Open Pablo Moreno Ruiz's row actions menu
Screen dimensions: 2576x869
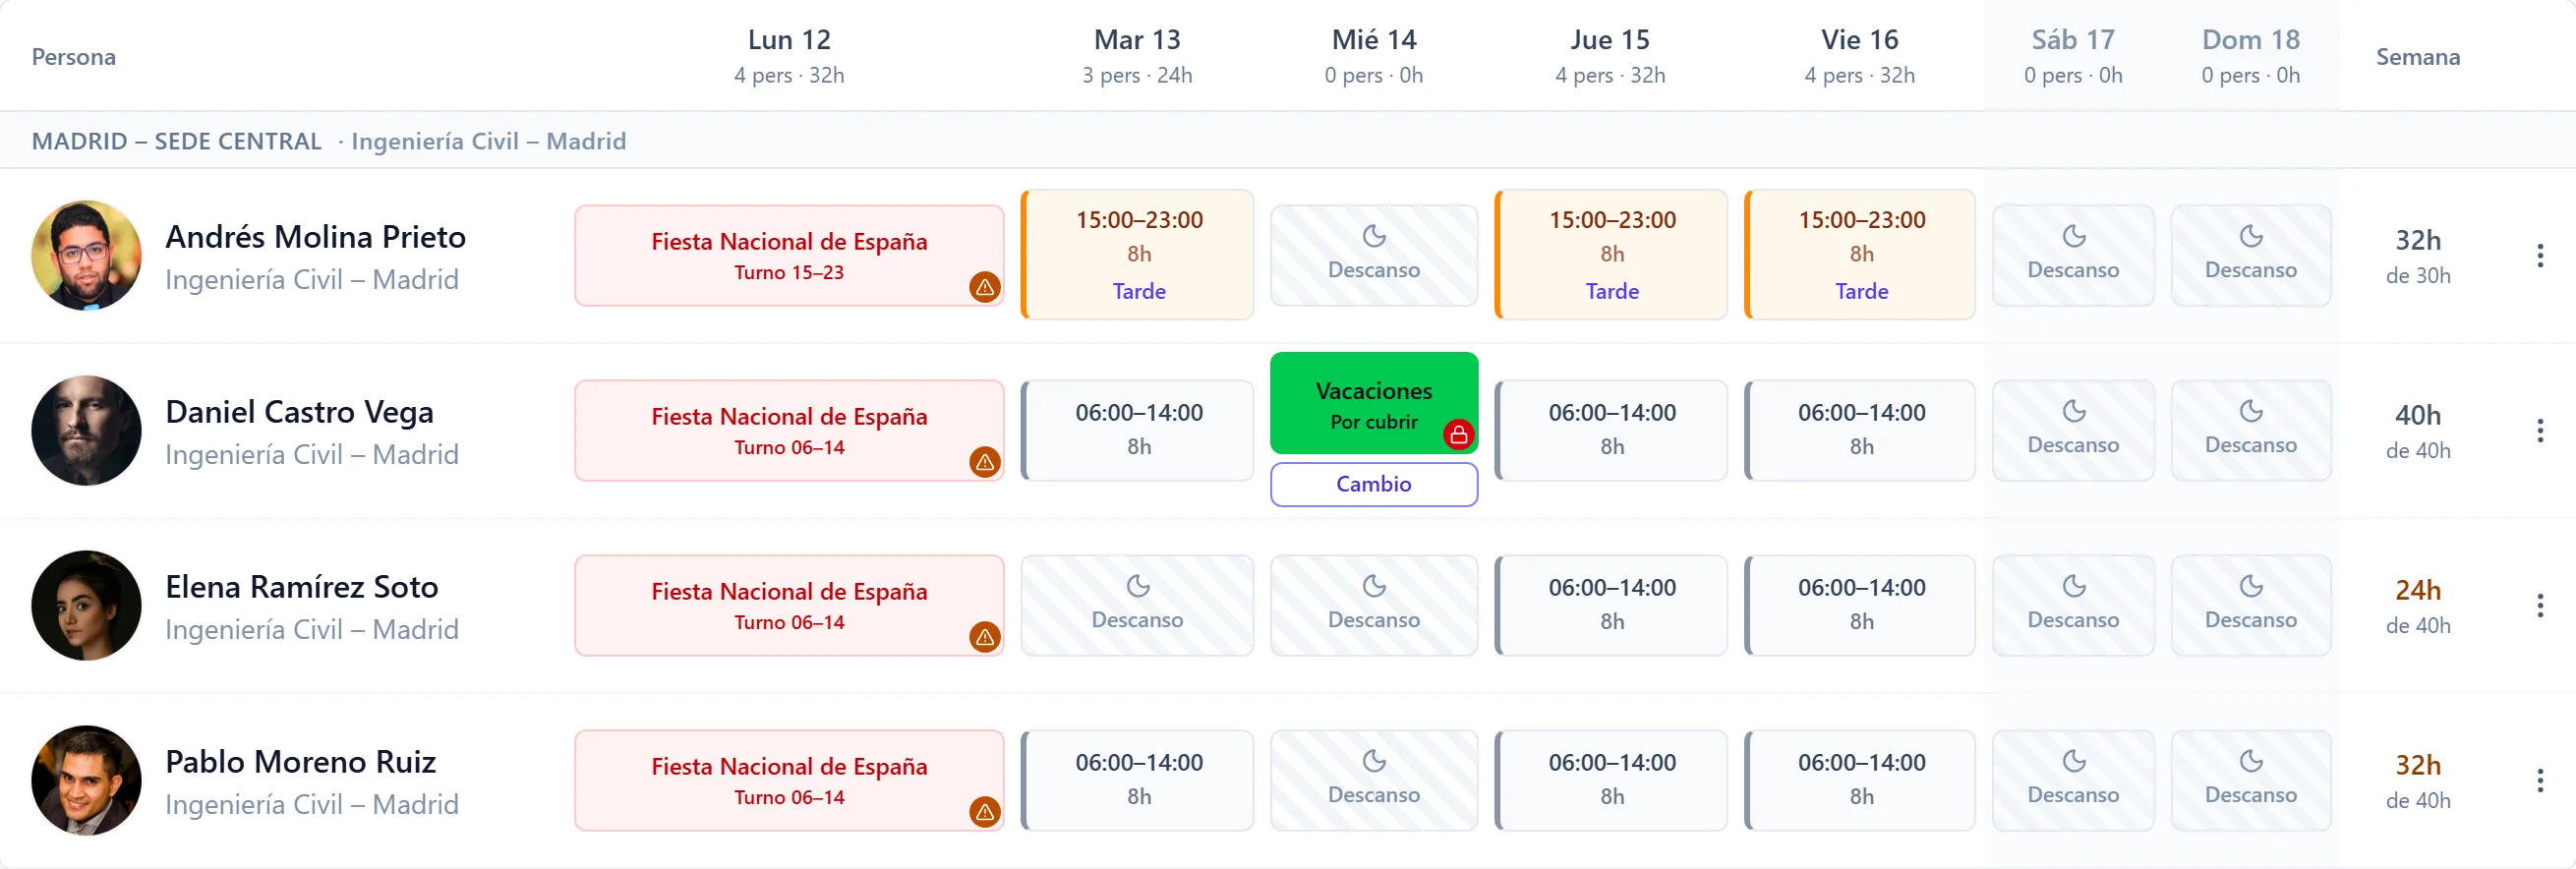(x=2539, y=781)
